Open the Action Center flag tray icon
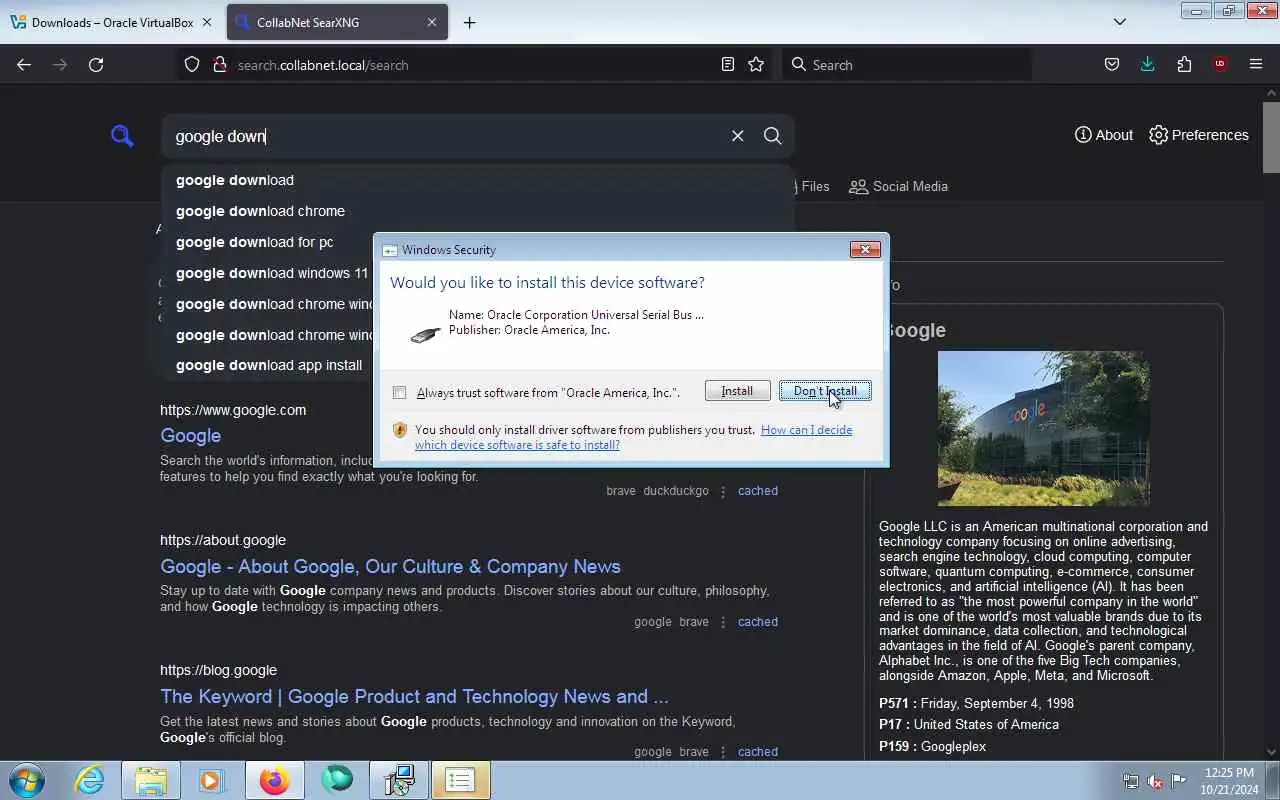 [1179, 781]
